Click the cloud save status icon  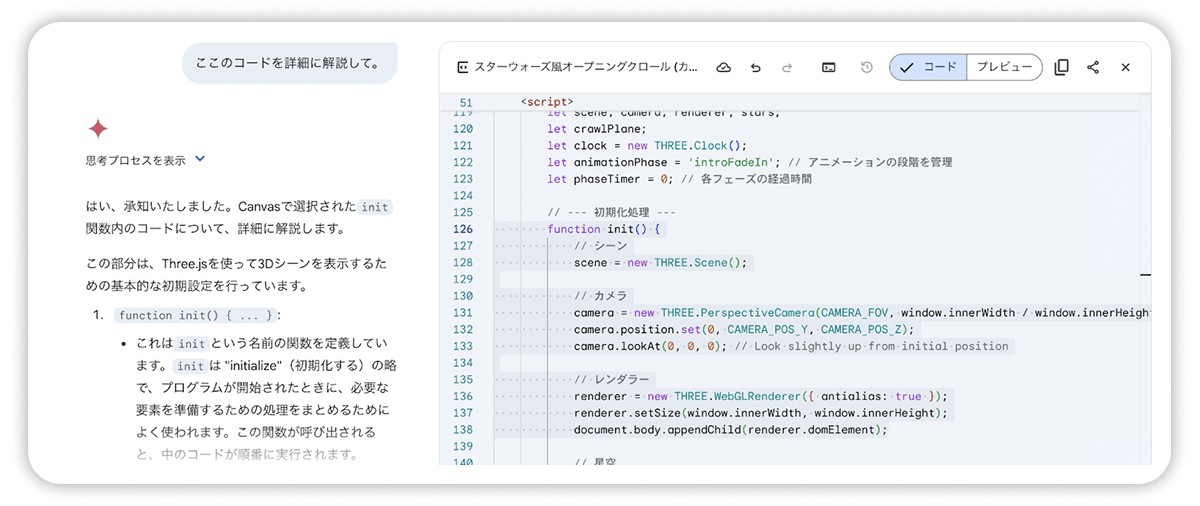click(724, 67)
